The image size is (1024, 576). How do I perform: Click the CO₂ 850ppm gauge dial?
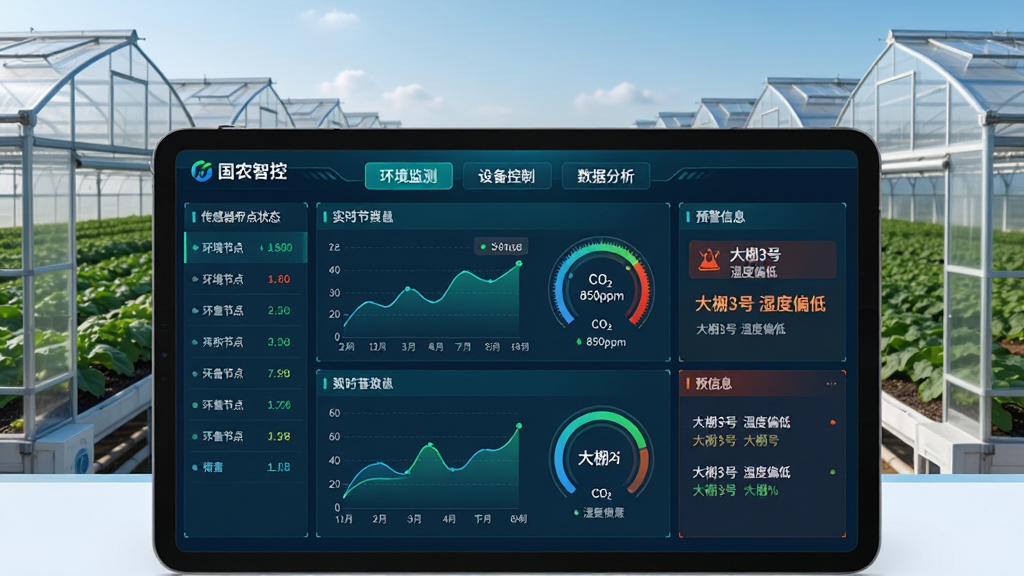tap(601, 283)
